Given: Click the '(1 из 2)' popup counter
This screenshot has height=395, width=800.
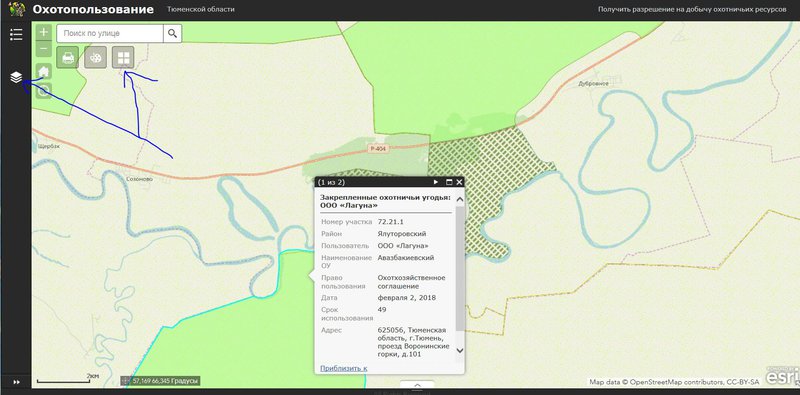Looking at the screenshot, I should pos(332,182).
